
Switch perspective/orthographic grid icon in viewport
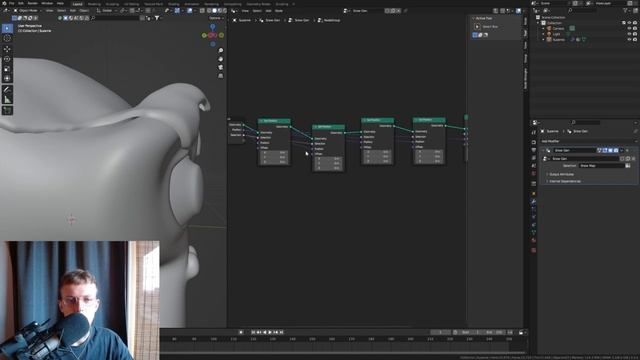click(221, 76)
